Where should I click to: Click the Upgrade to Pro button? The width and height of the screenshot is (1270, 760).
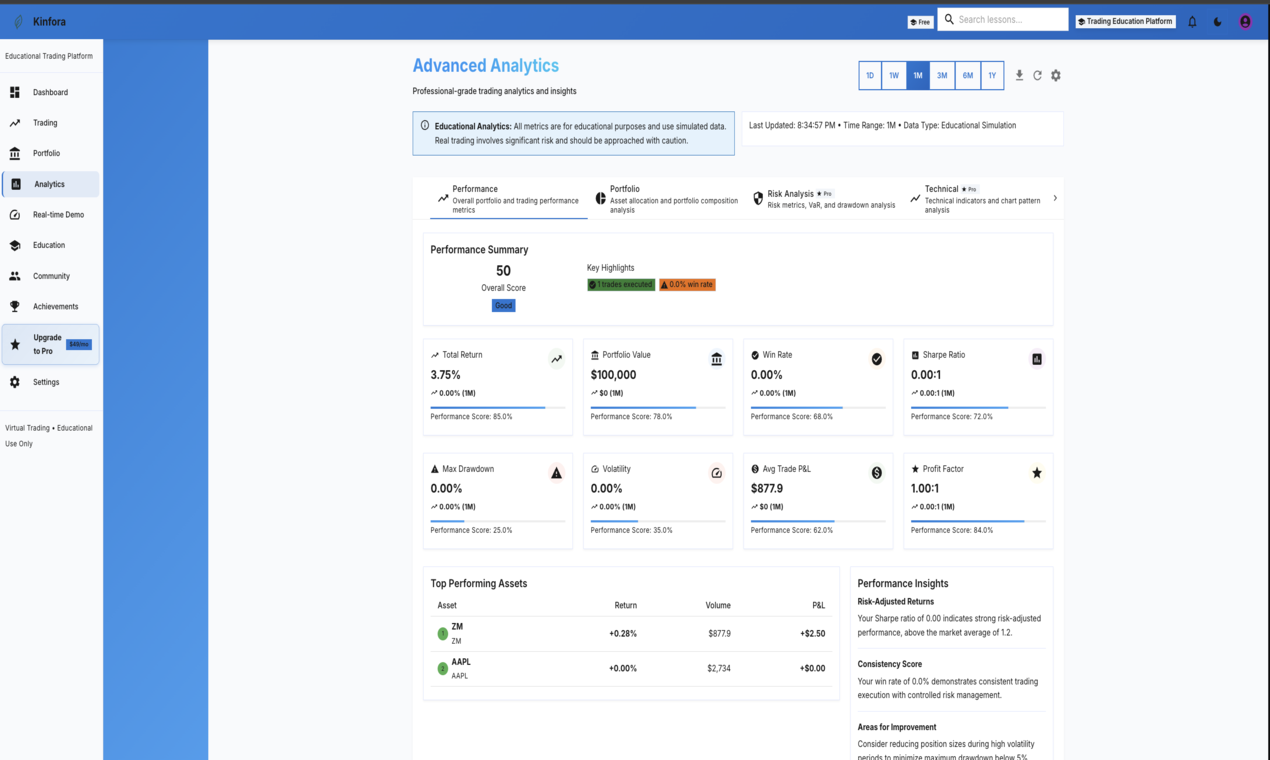click(x=51, y=344)
